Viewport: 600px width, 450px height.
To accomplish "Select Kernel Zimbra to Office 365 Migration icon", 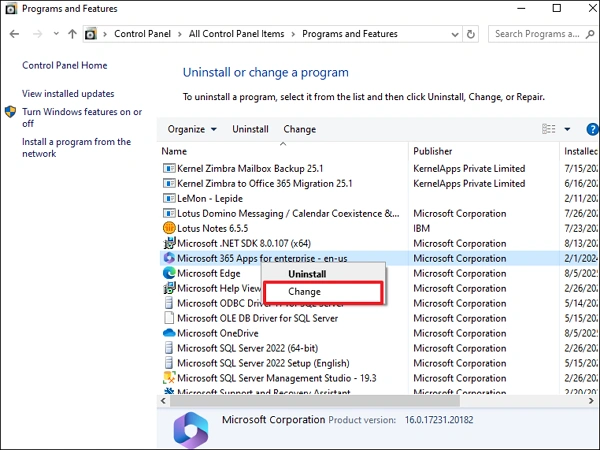I will coord(169,183).
